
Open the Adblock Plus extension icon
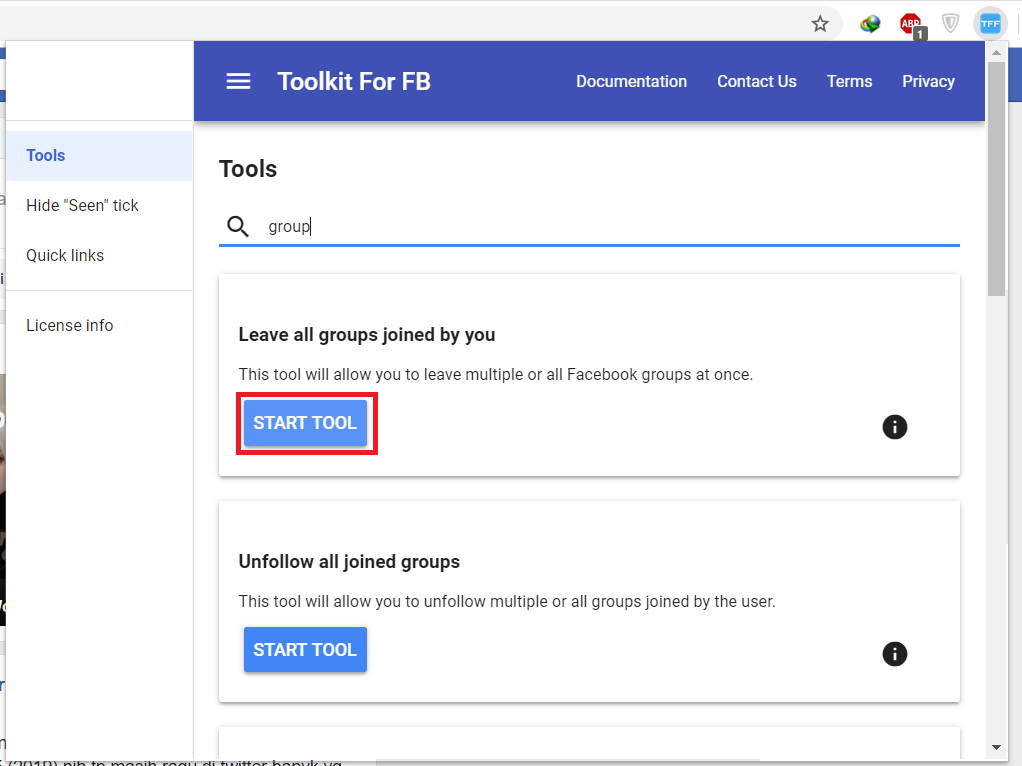[x=910, y=24]
